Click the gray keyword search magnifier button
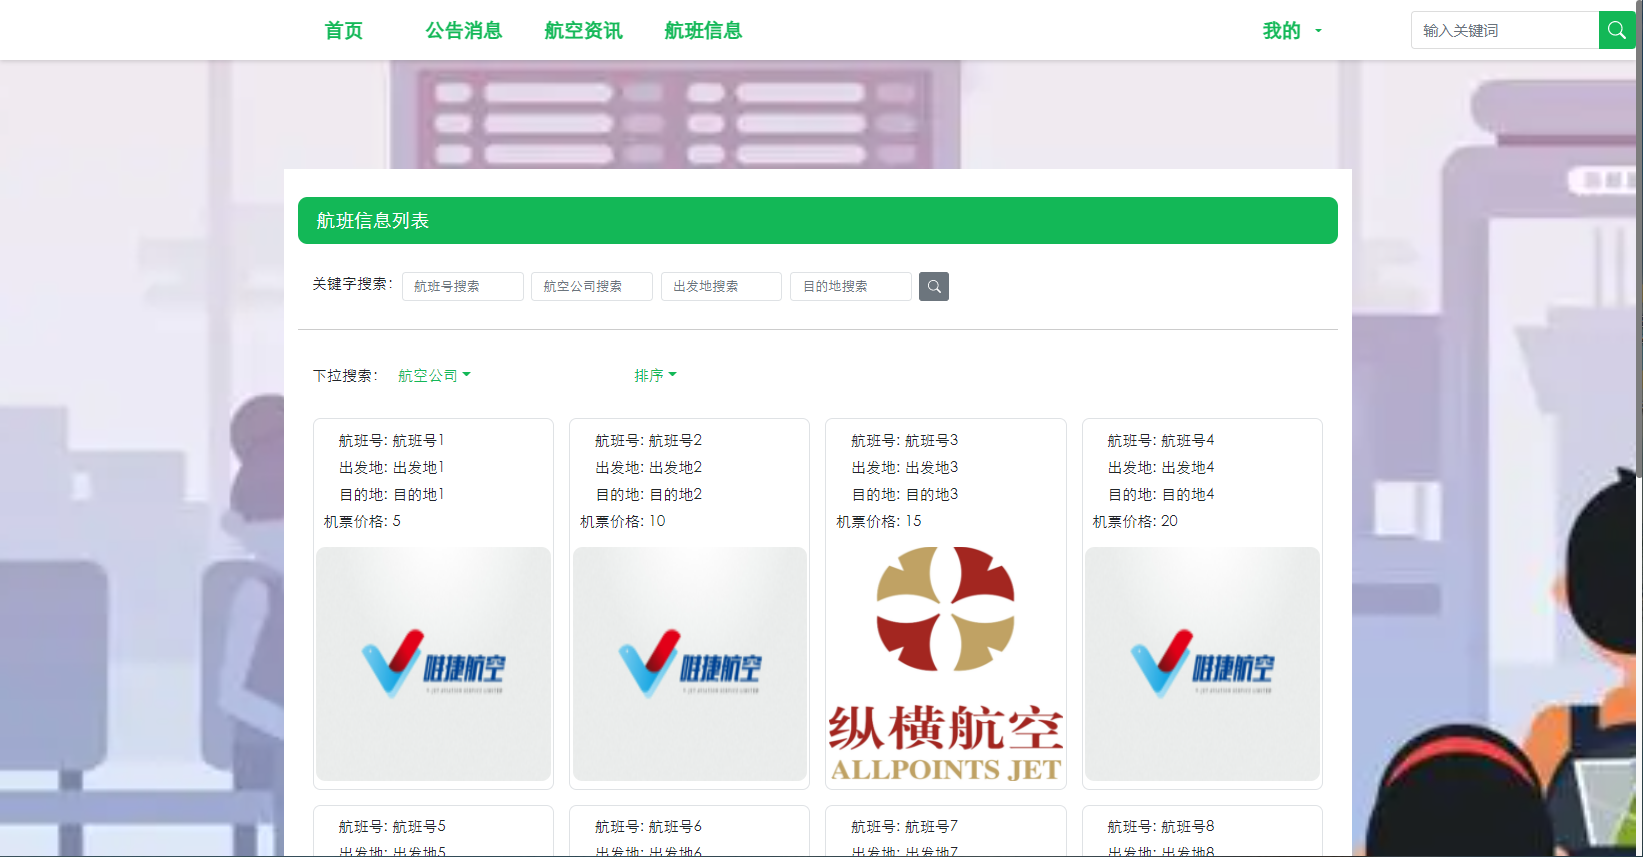This screenshot has height=857, width=1643. click(934, 287)
